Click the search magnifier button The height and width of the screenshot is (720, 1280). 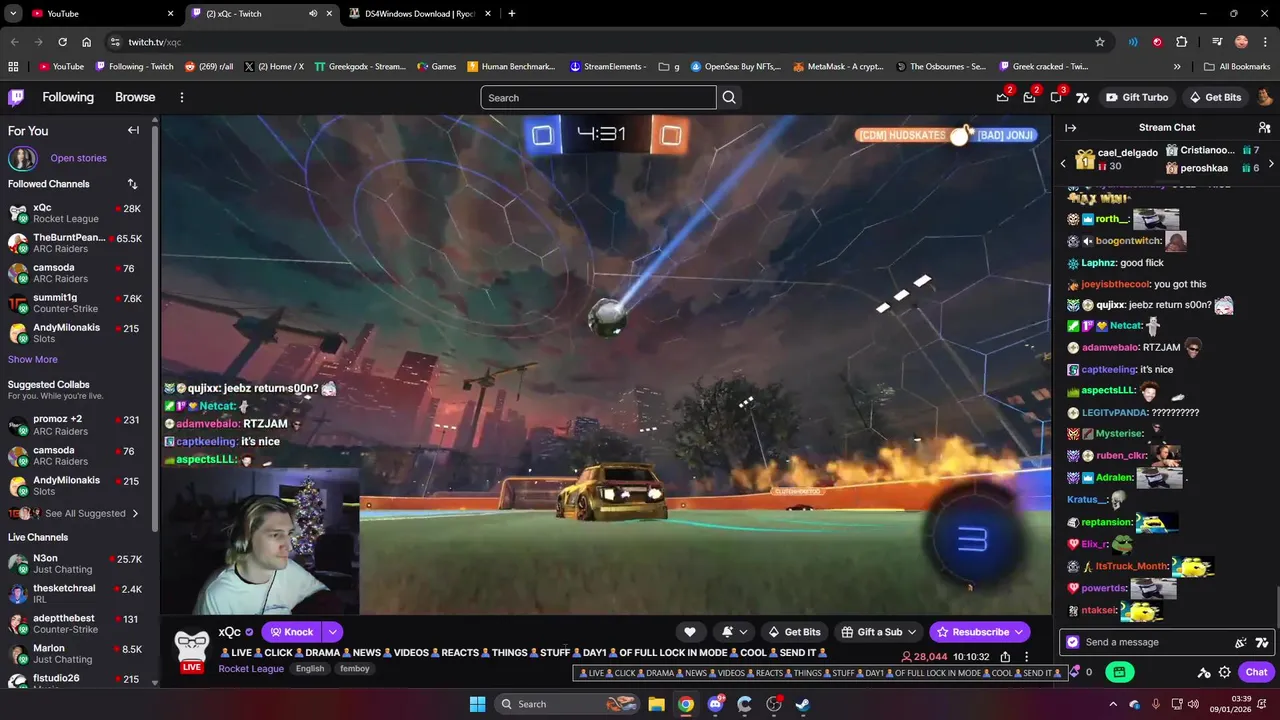point(729,97)
